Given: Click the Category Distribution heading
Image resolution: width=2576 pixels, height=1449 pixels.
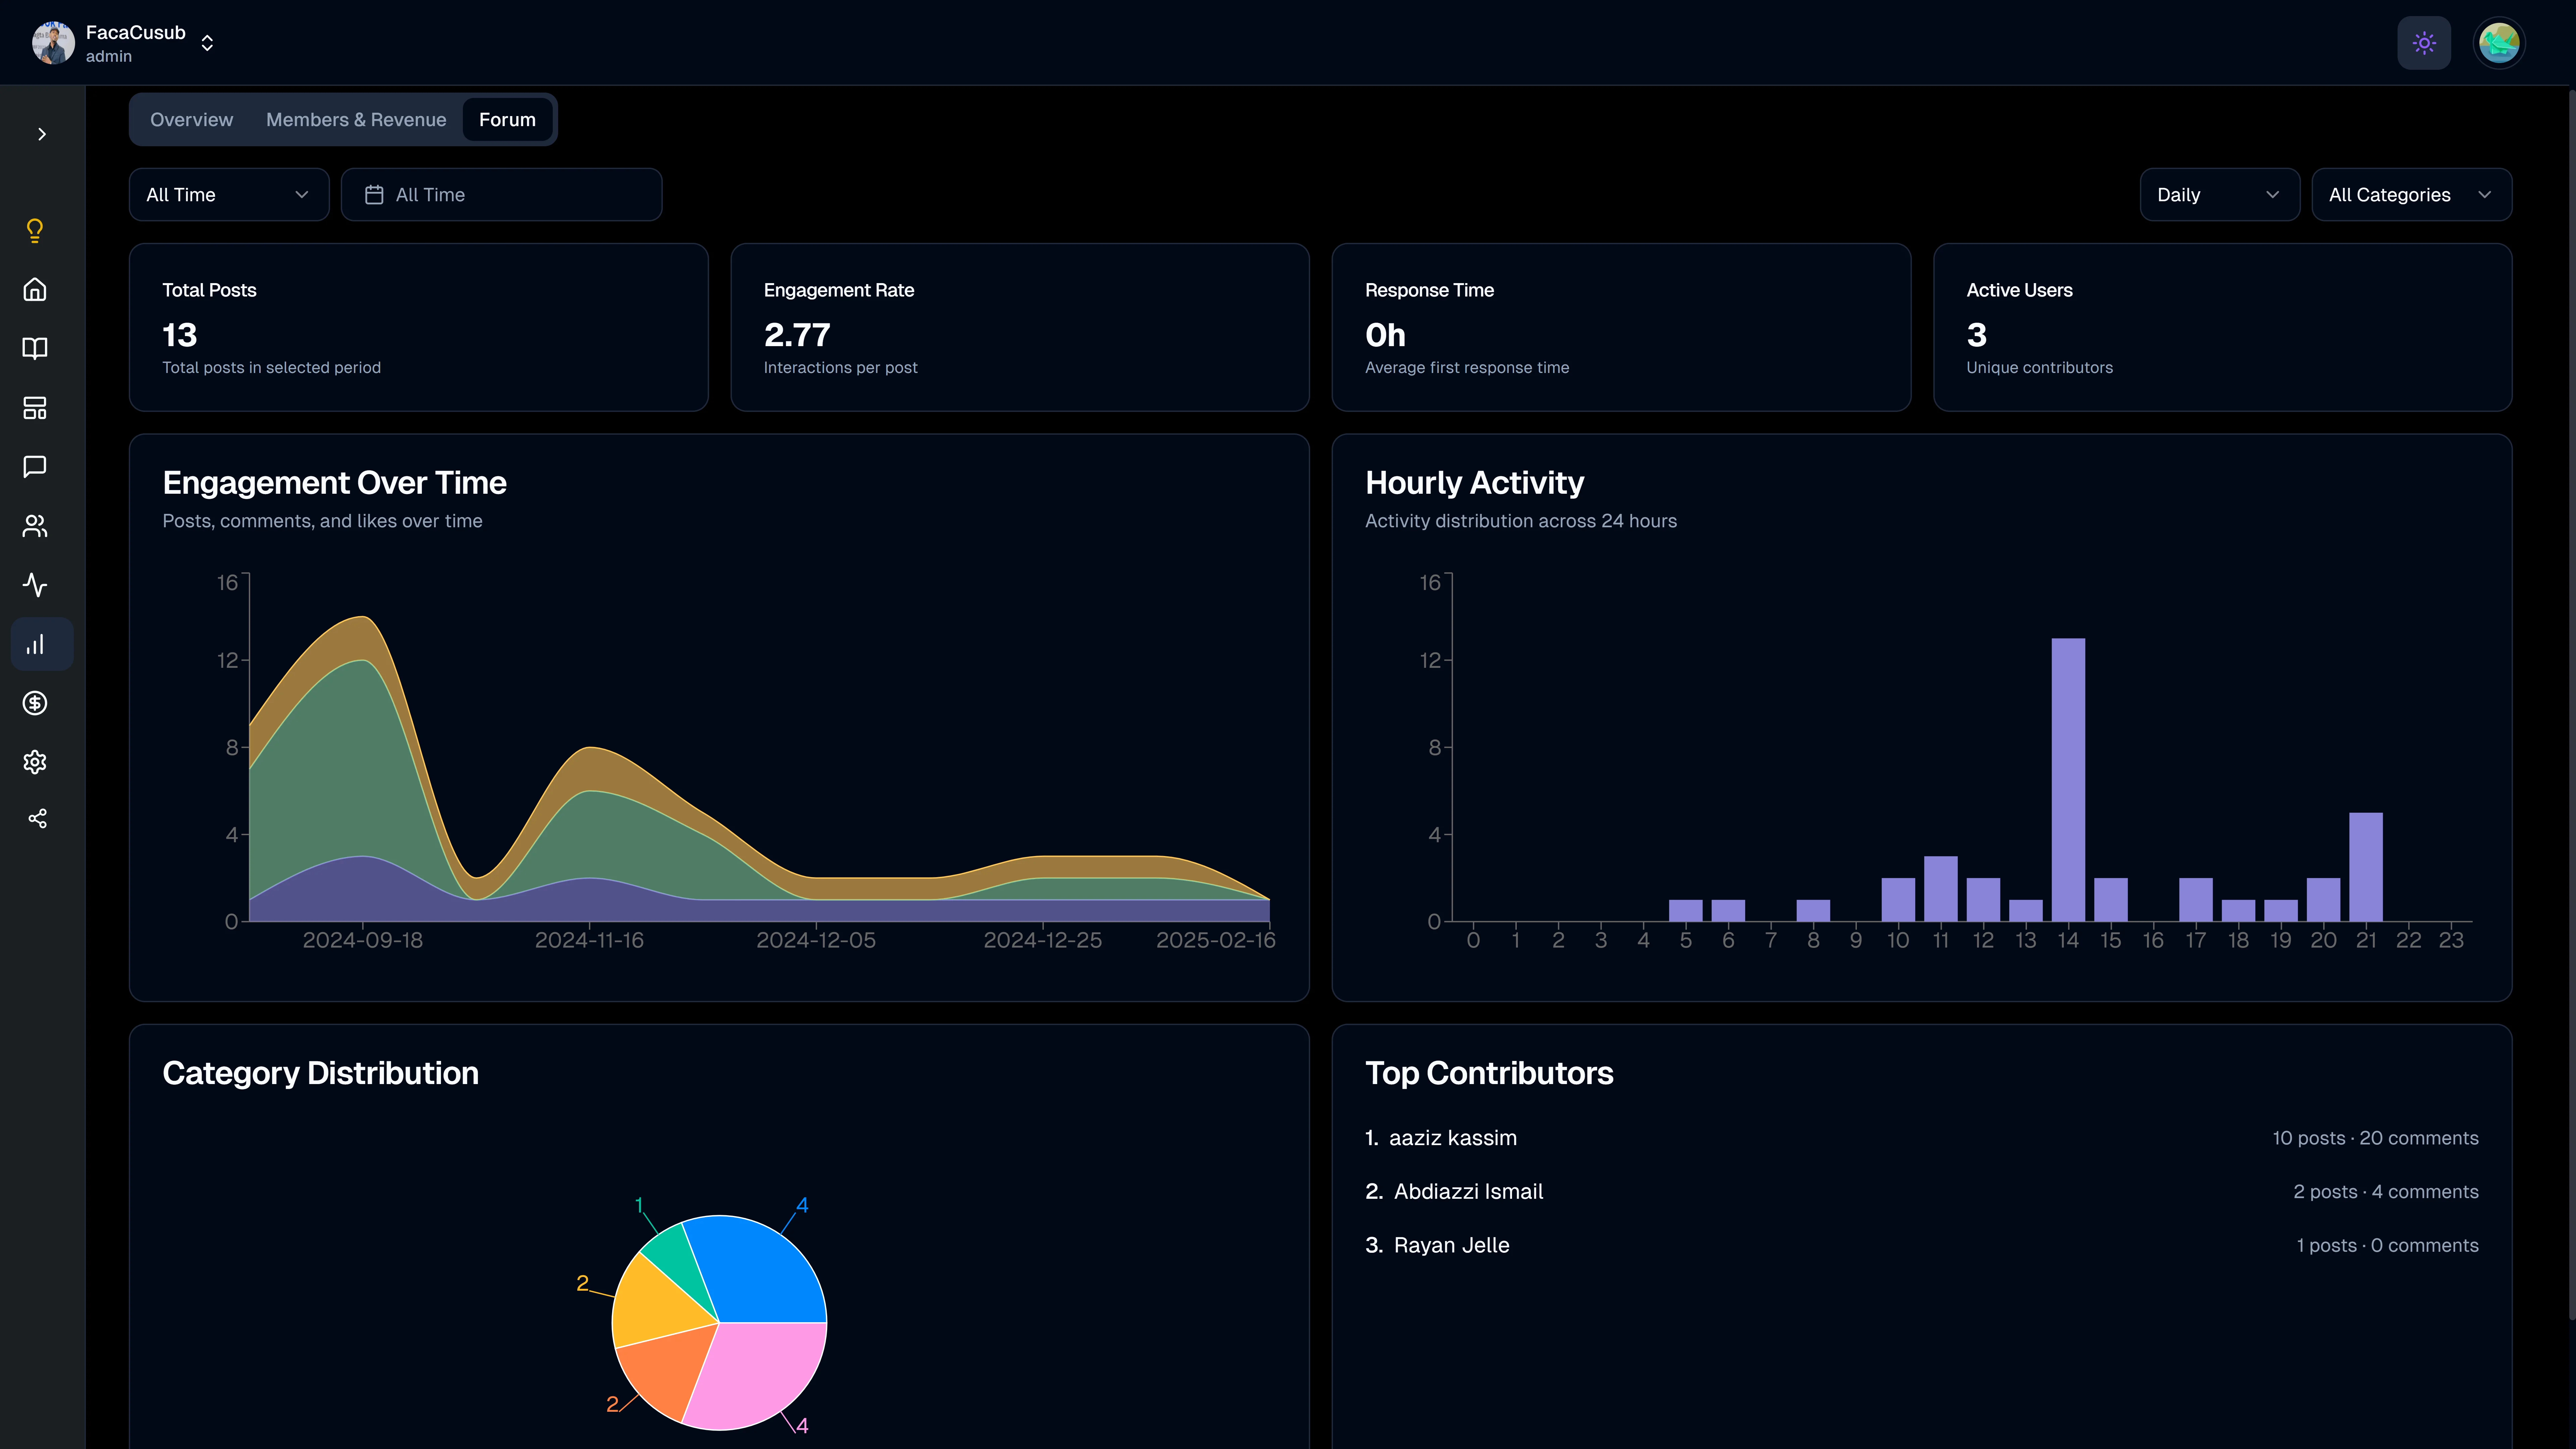Looking at the screenshot, I should pos(320,1073).
